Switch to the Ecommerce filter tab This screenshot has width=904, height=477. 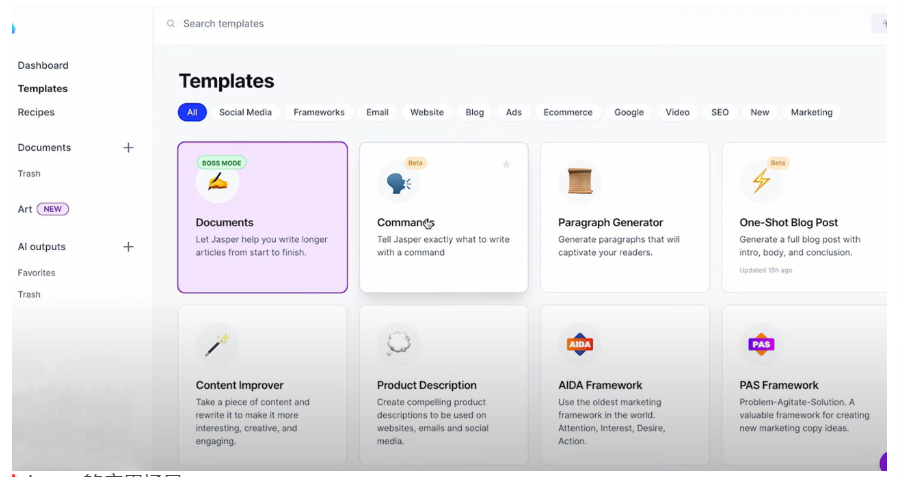568,113
